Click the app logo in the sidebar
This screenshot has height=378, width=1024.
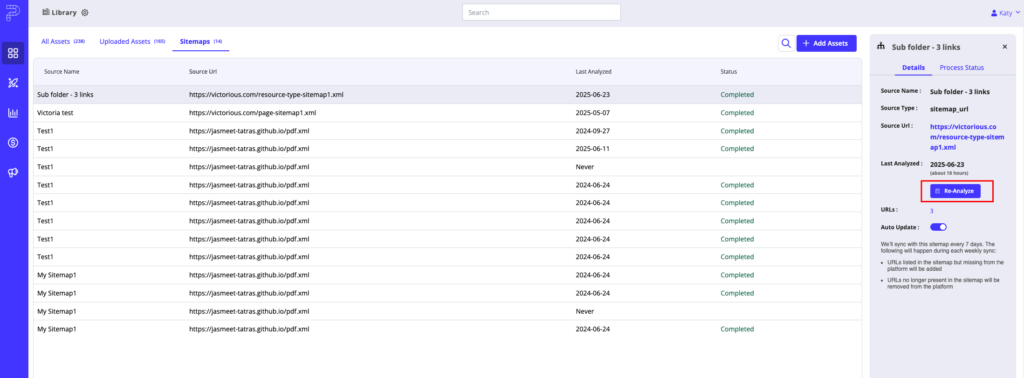[x=13, y=14]
